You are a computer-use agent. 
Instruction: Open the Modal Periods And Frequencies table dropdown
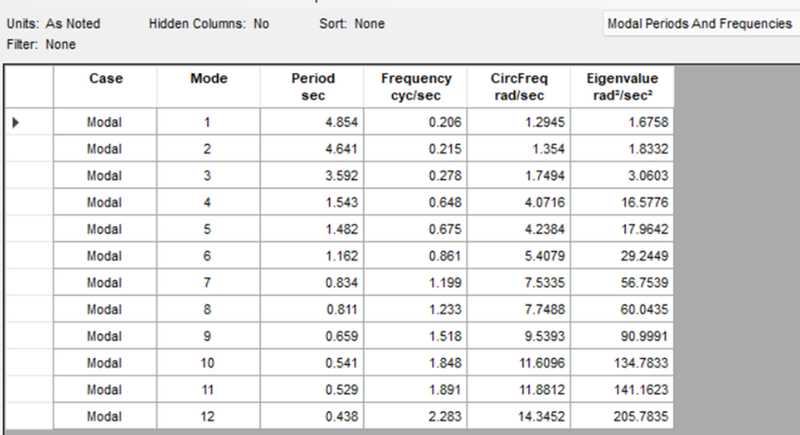click(x=702, y=24)
